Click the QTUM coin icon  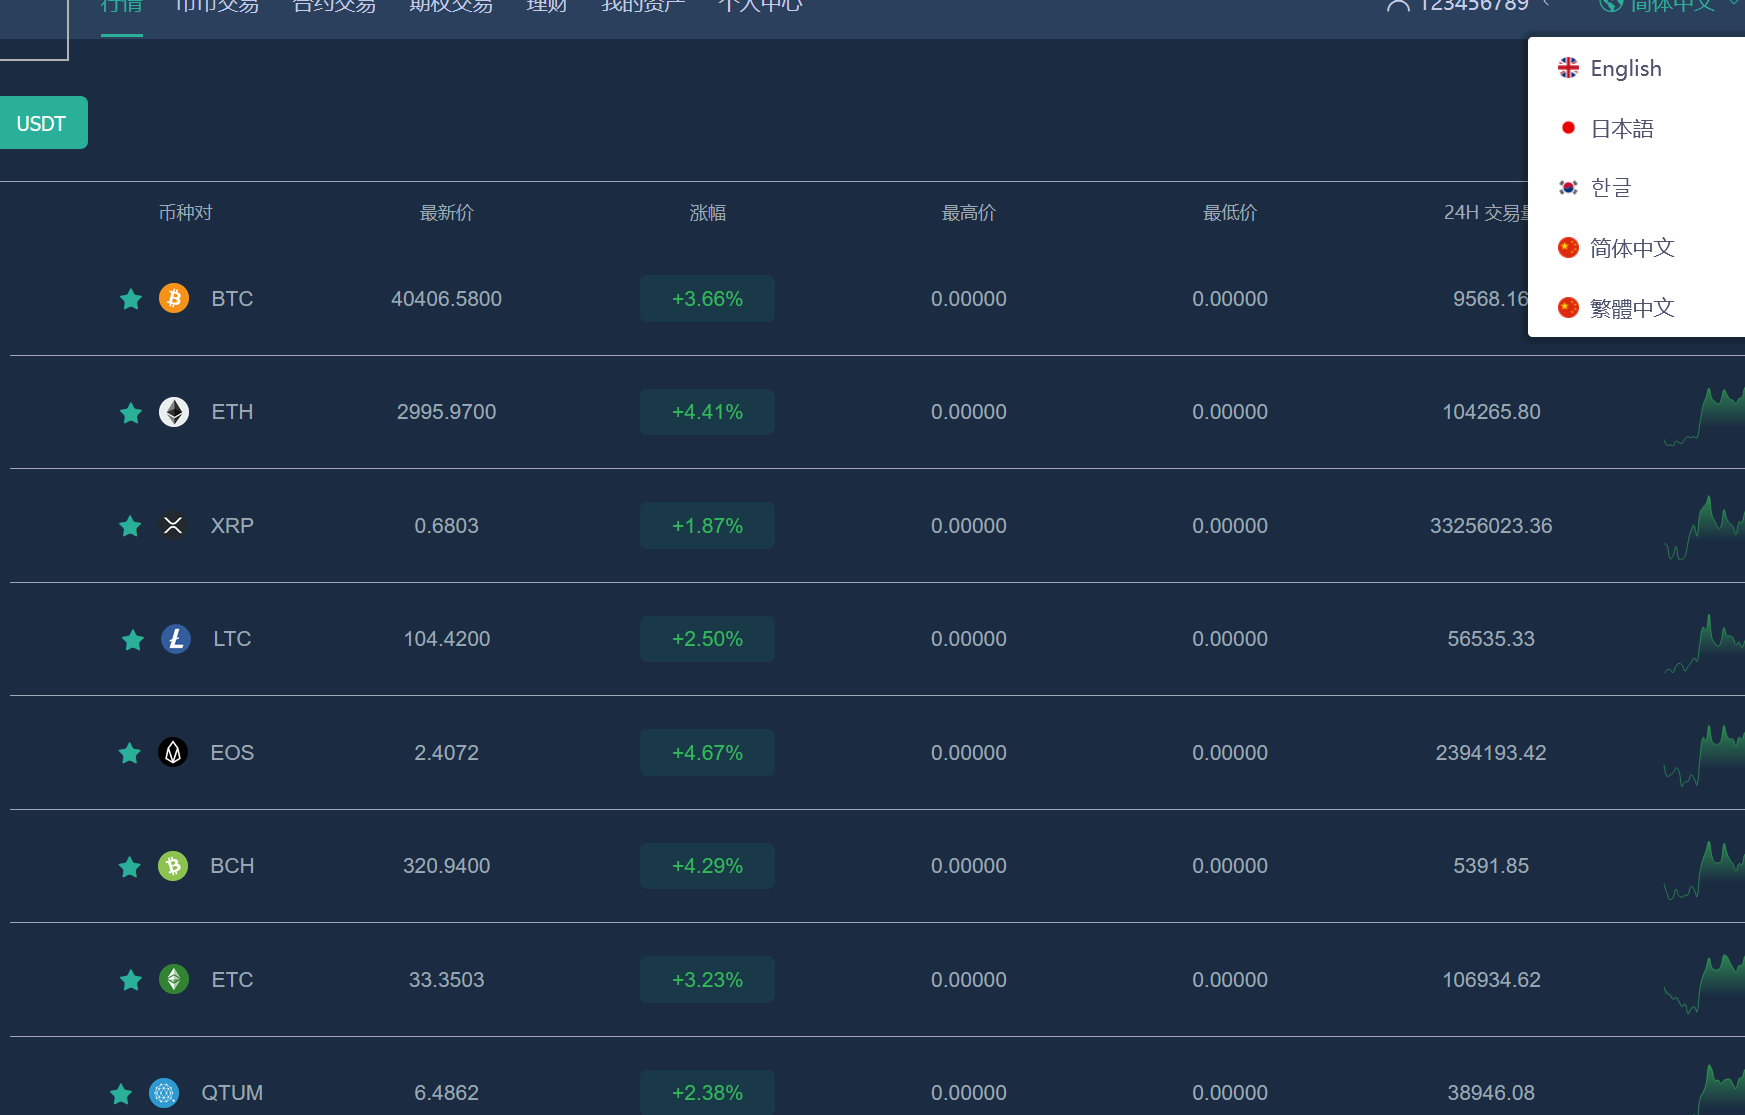(164, 1093)
